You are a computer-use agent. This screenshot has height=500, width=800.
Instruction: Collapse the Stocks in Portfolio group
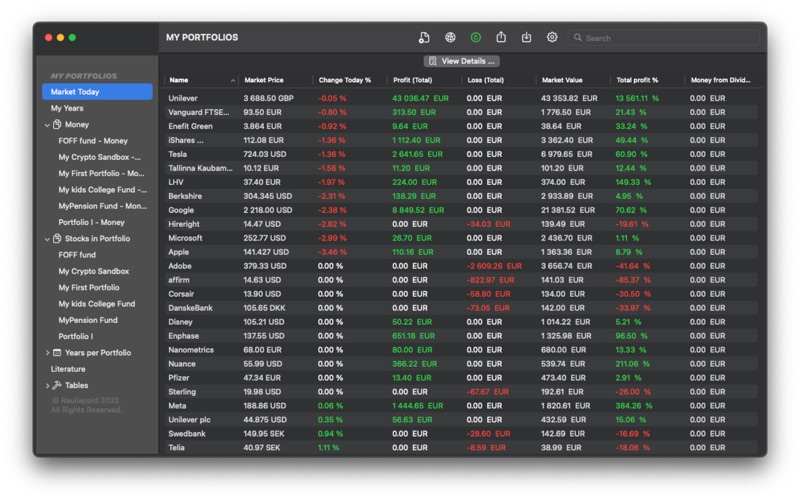pos(47,239)
